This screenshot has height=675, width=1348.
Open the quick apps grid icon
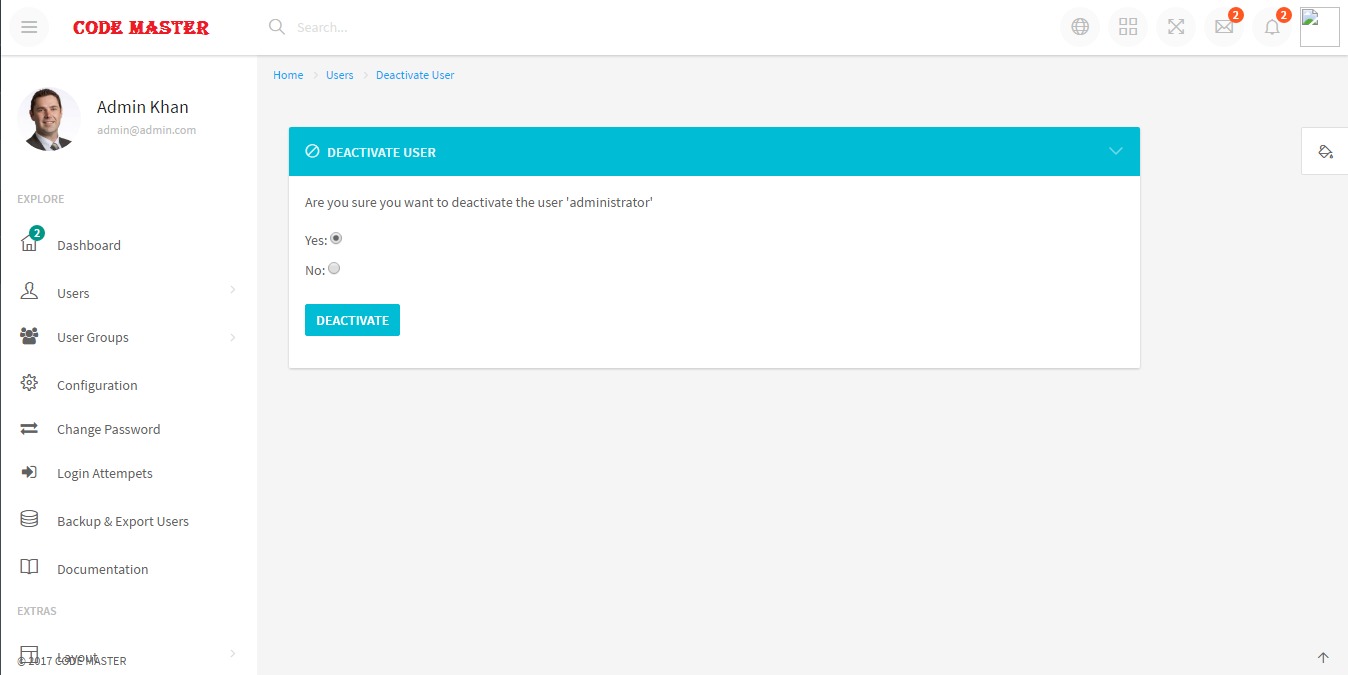(1127, 27)
